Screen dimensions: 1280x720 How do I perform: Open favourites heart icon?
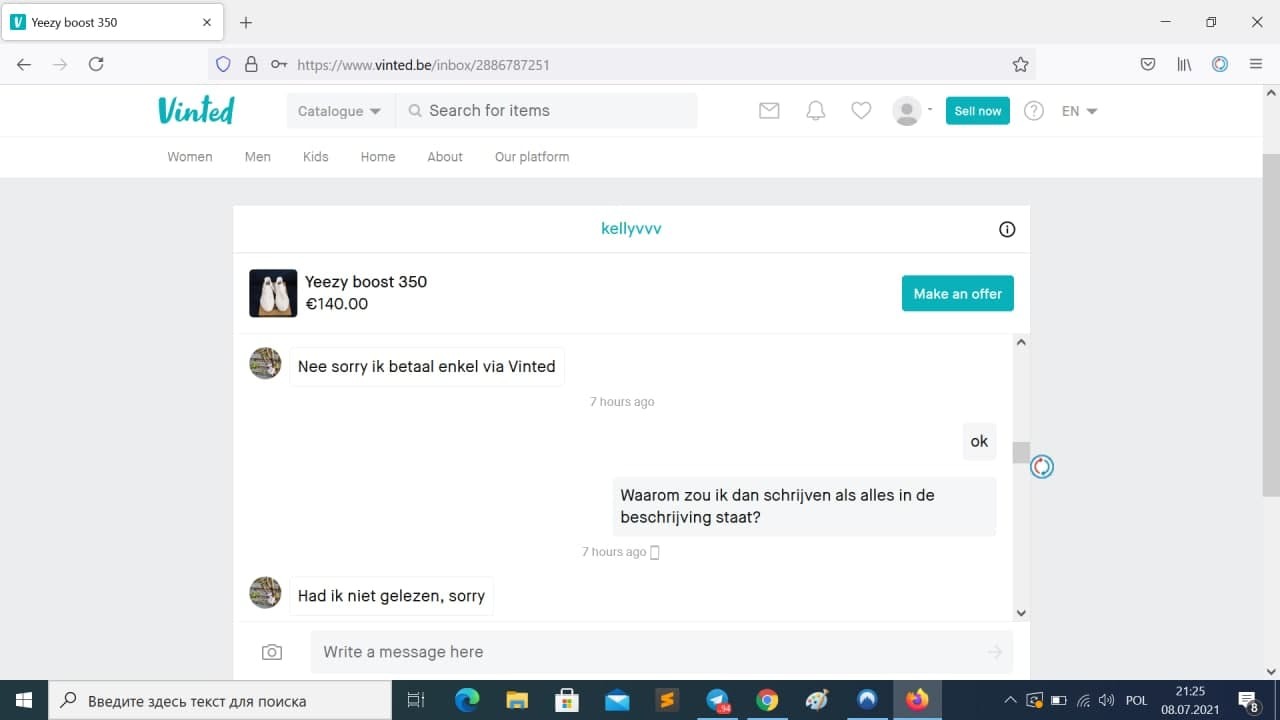click(861, 111)
